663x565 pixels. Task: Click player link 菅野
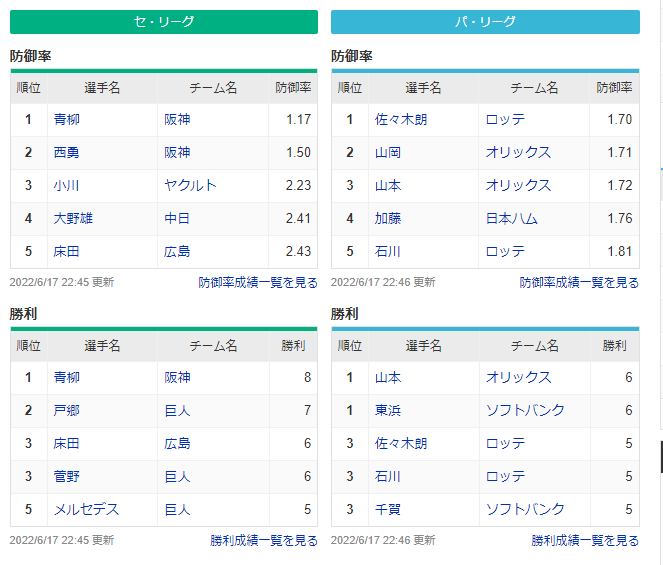66,476
